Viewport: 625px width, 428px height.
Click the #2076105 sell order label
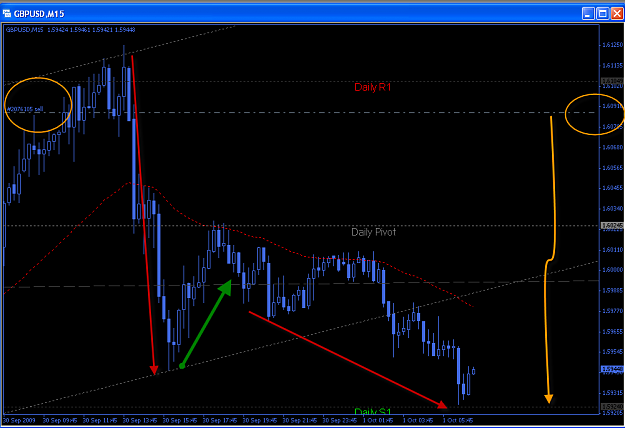tap(25, 109)
